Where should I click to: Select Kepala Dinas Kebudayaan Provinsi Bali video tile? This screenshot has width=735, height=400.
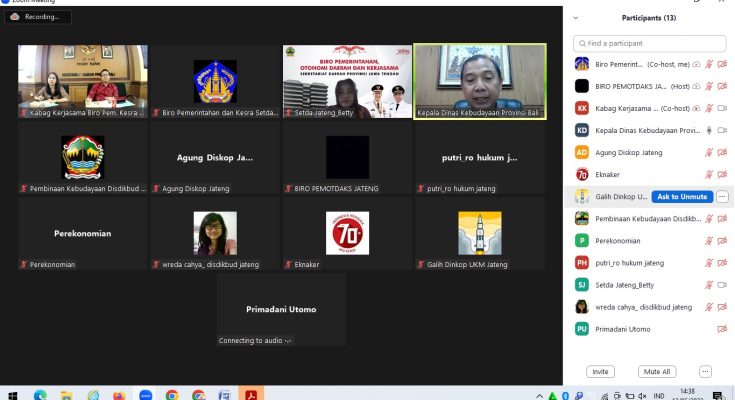pyautogui.click(x=479, y=81)
